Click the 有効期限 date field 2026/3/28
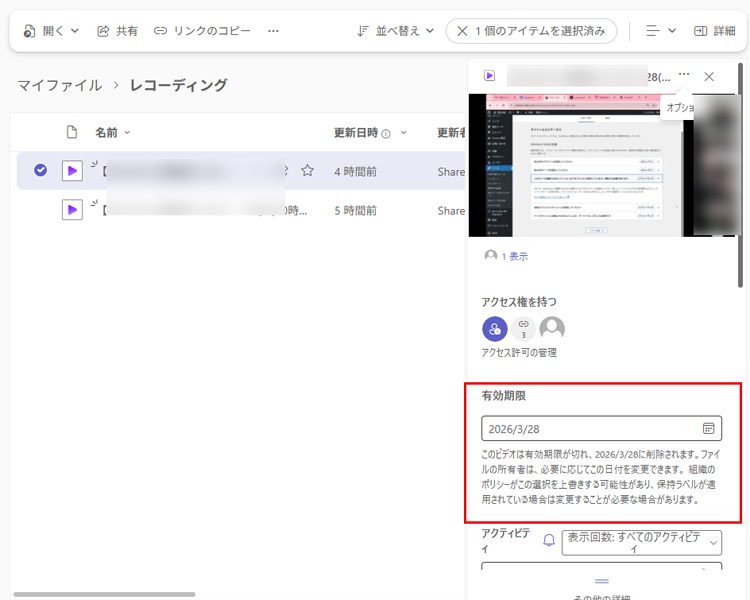Viewport: 750px width, 600px height. 602,428
